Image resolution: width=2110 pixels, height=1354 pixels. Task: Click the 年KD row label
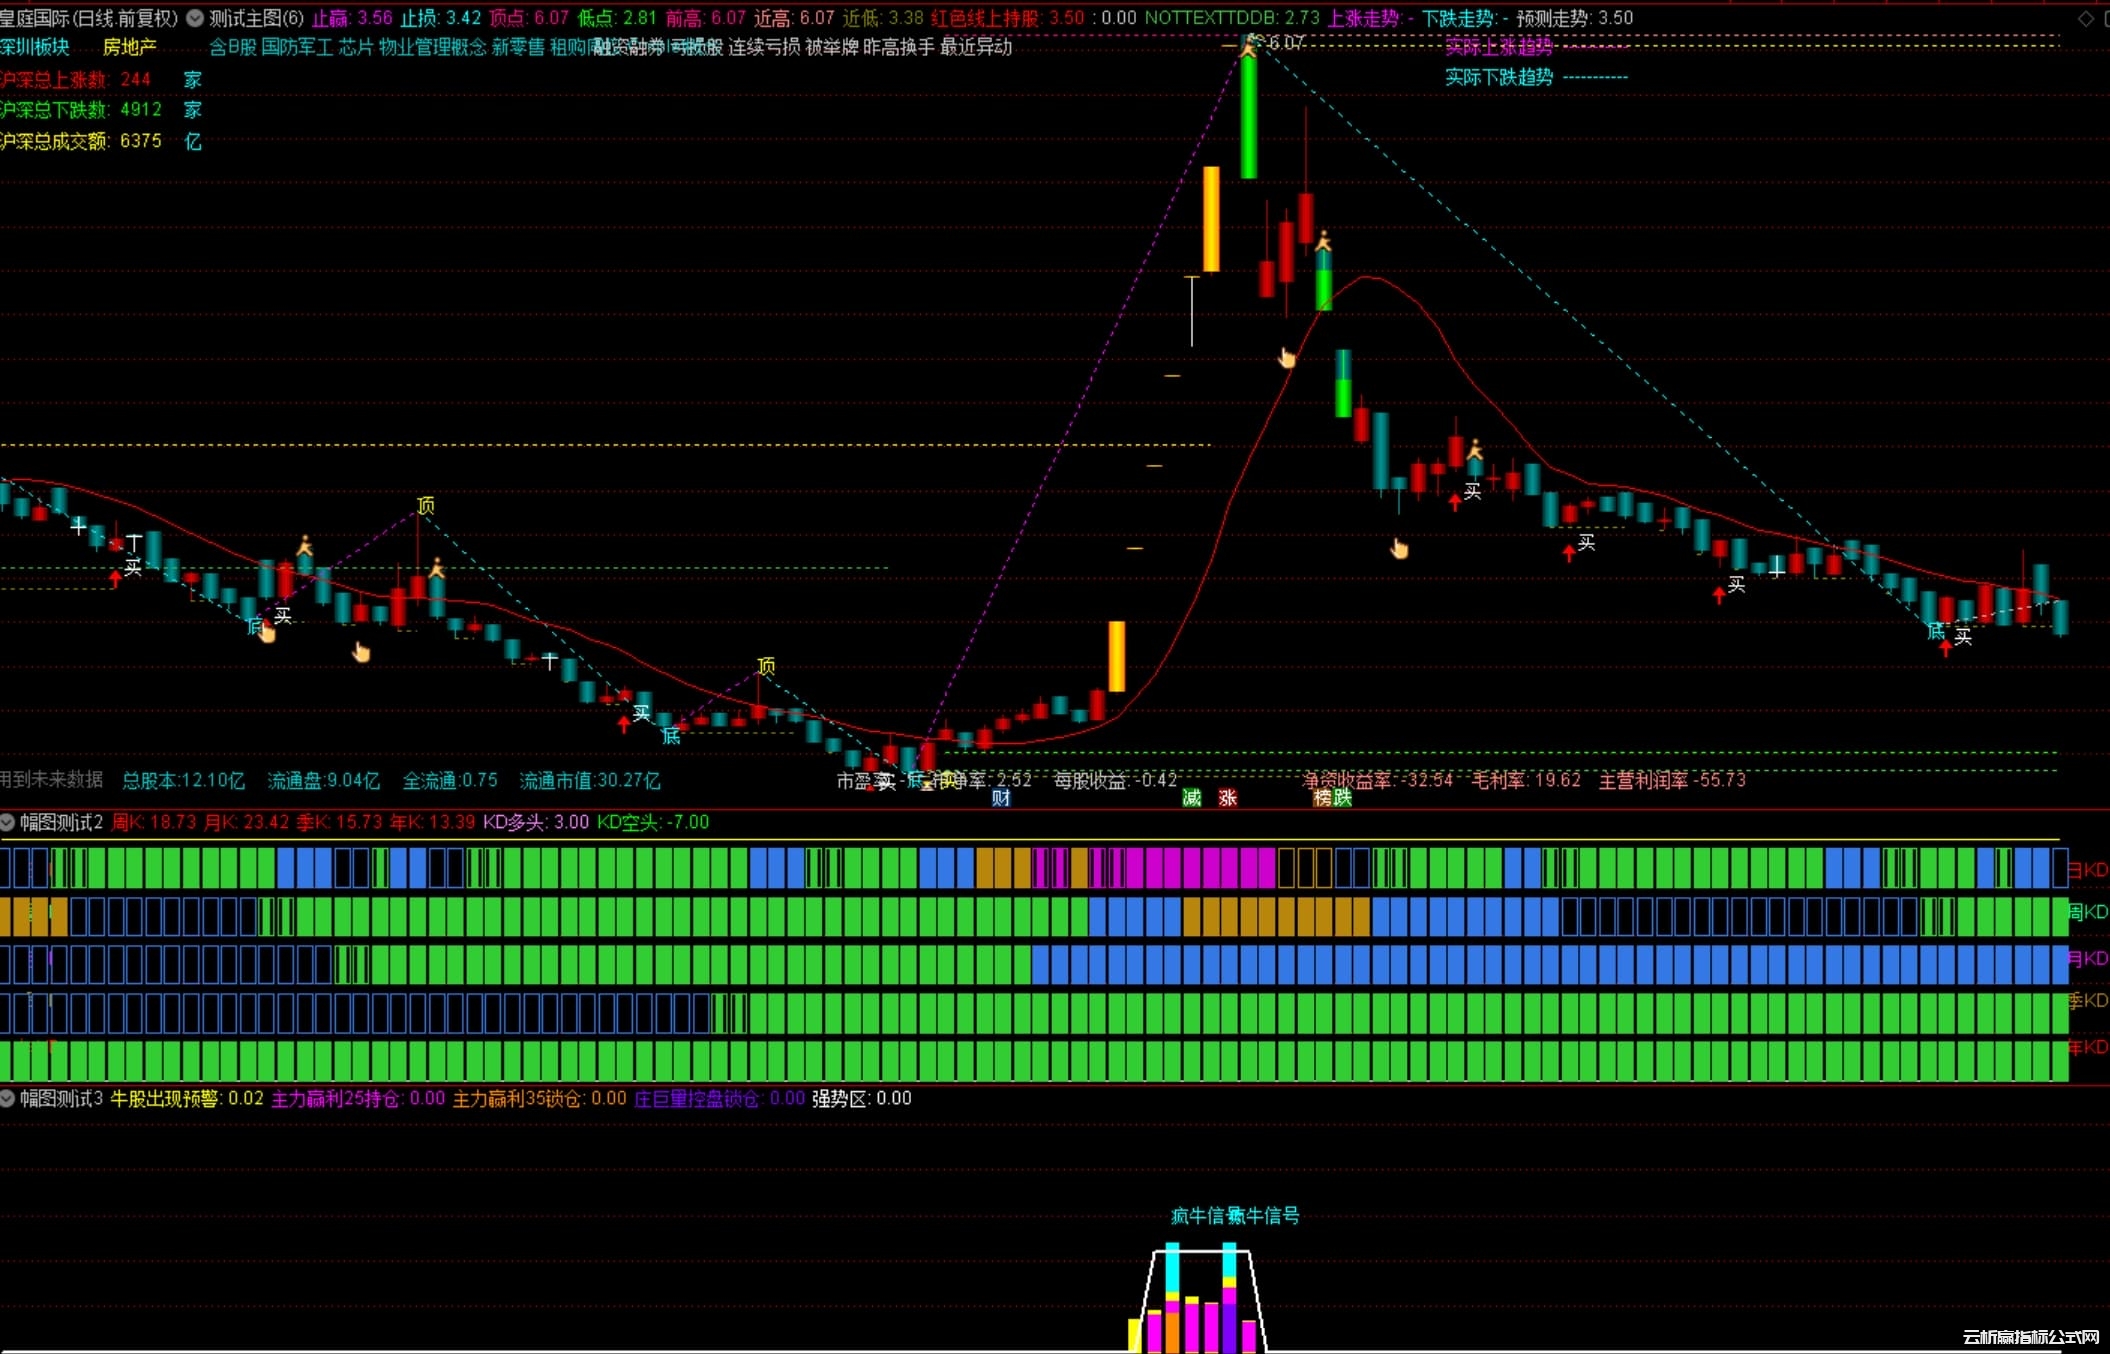(x=2088, y=1047)
